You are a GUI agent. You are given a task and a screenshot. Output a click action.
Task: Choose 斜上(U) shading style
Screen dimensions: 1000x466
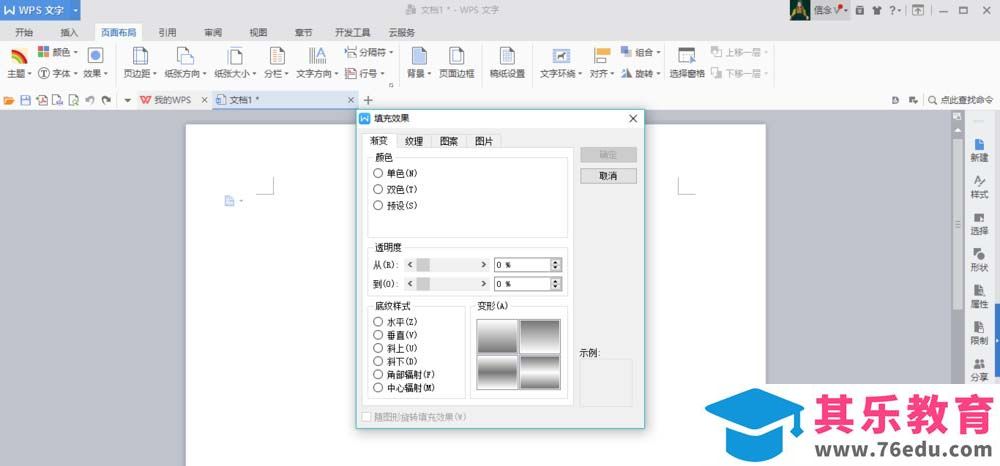[378, 348]
